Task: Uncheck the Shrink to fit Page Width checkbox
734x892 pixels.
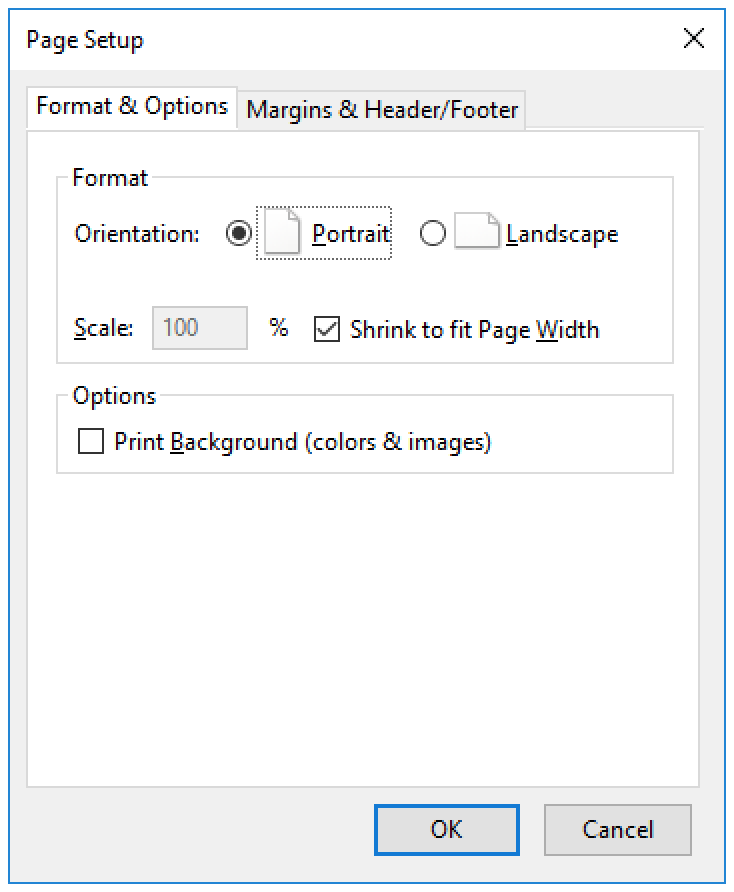Action: (x=327, y=329)
